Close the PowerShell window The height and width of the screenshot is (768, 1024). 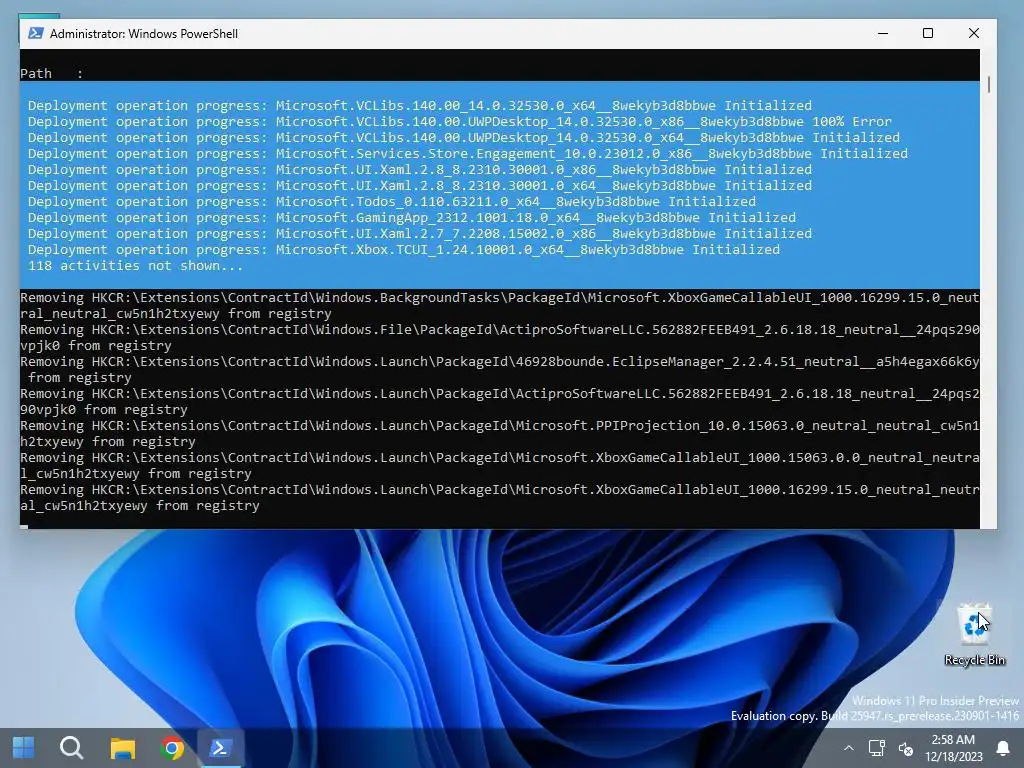pyautogui.click(x=974, y=33)
